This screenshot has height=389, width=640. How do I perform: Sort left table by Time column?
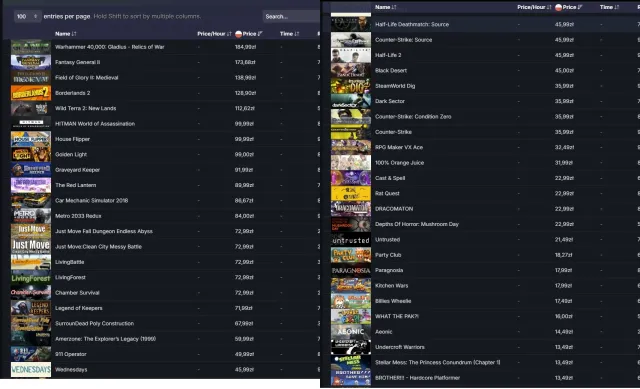click(x=289, y=34)
